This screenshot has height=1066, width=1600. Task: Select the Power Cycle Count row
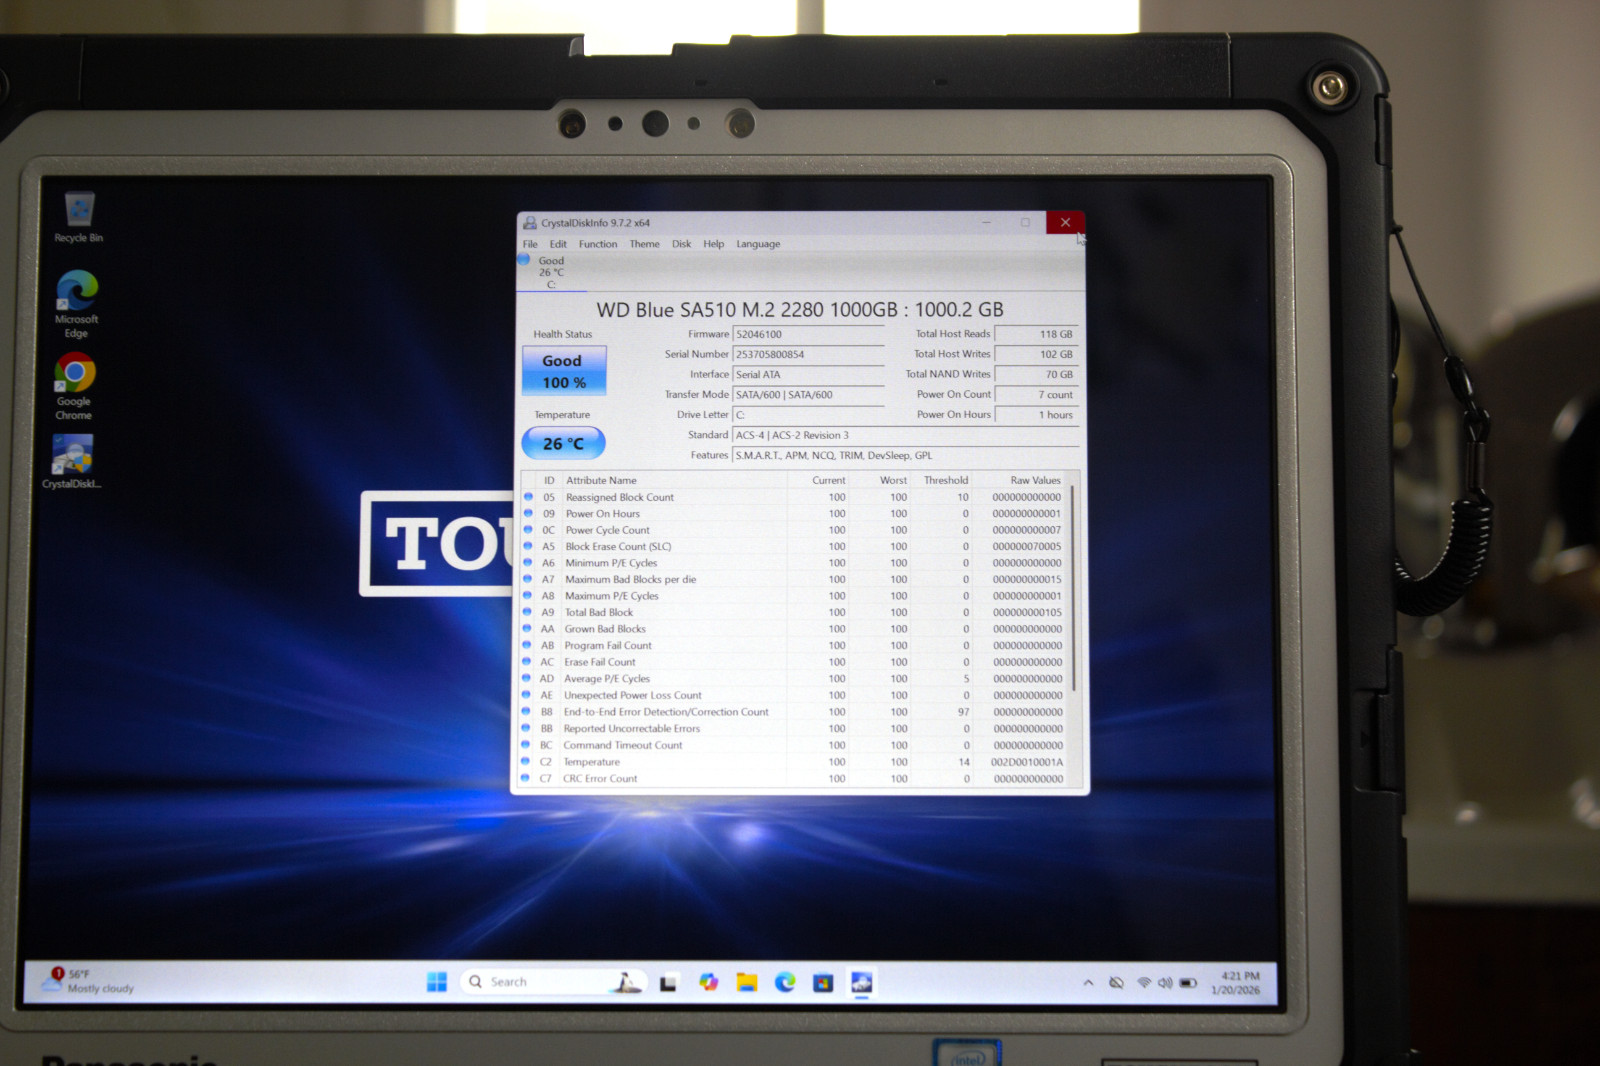(x=794, y=530)
